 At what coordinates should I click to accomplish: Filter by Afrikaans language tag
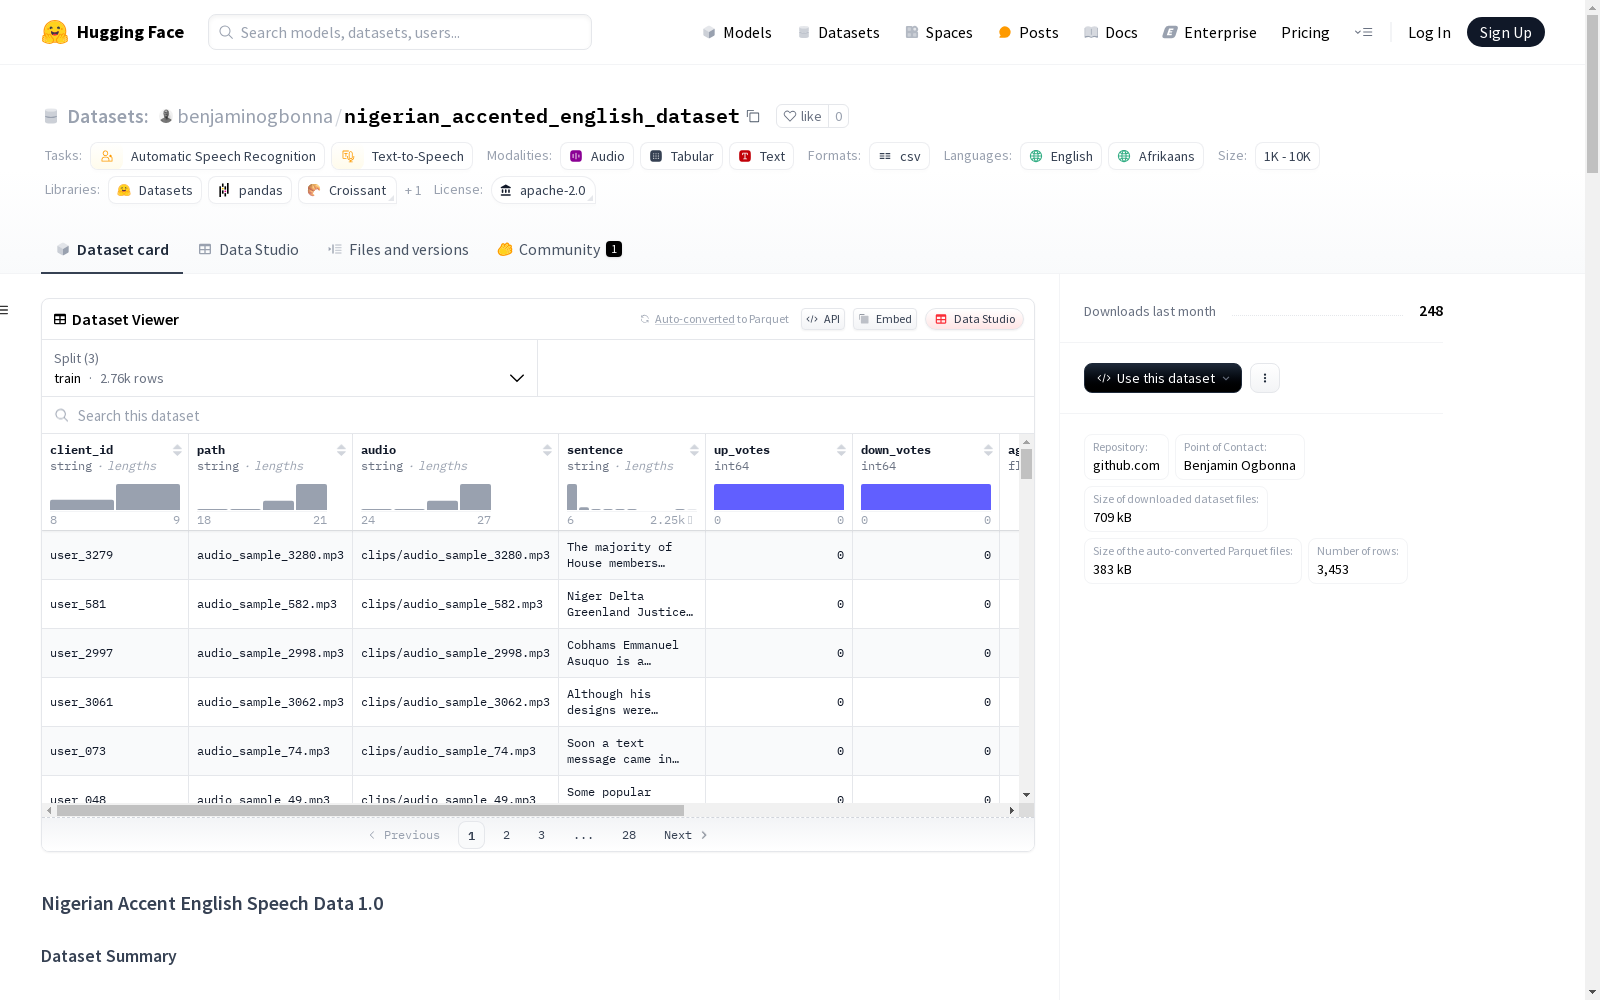click(x=1156, y=156)
